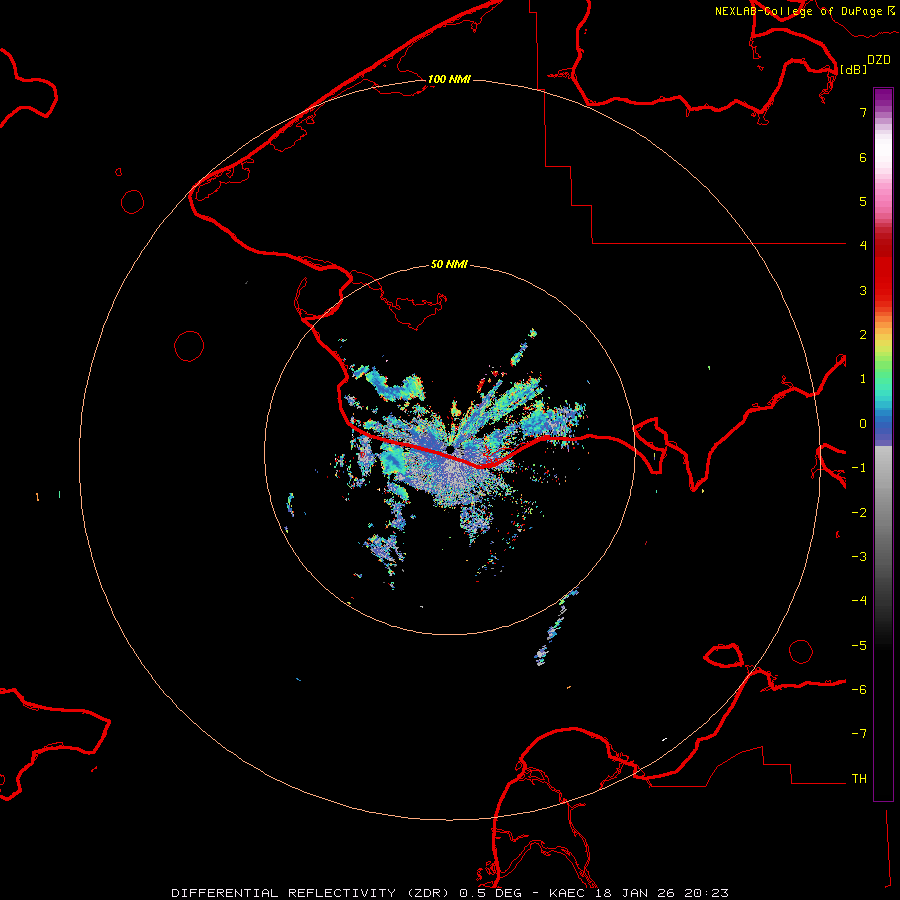The height and width of the screenshot is (900, 900).
Task: Click the black radar site dot at center
Action: tap(450, 449)
